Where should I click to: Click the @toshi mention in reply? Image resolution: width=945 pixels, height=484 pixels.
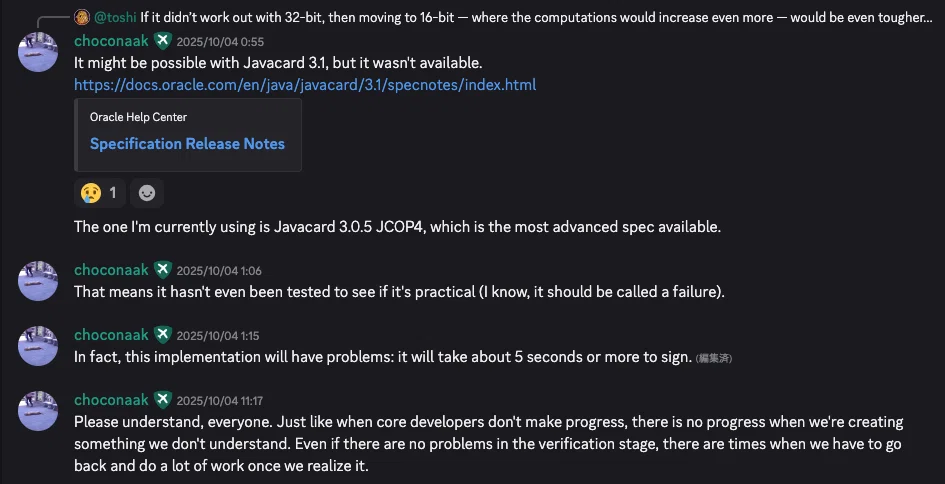tap(116, 17)
